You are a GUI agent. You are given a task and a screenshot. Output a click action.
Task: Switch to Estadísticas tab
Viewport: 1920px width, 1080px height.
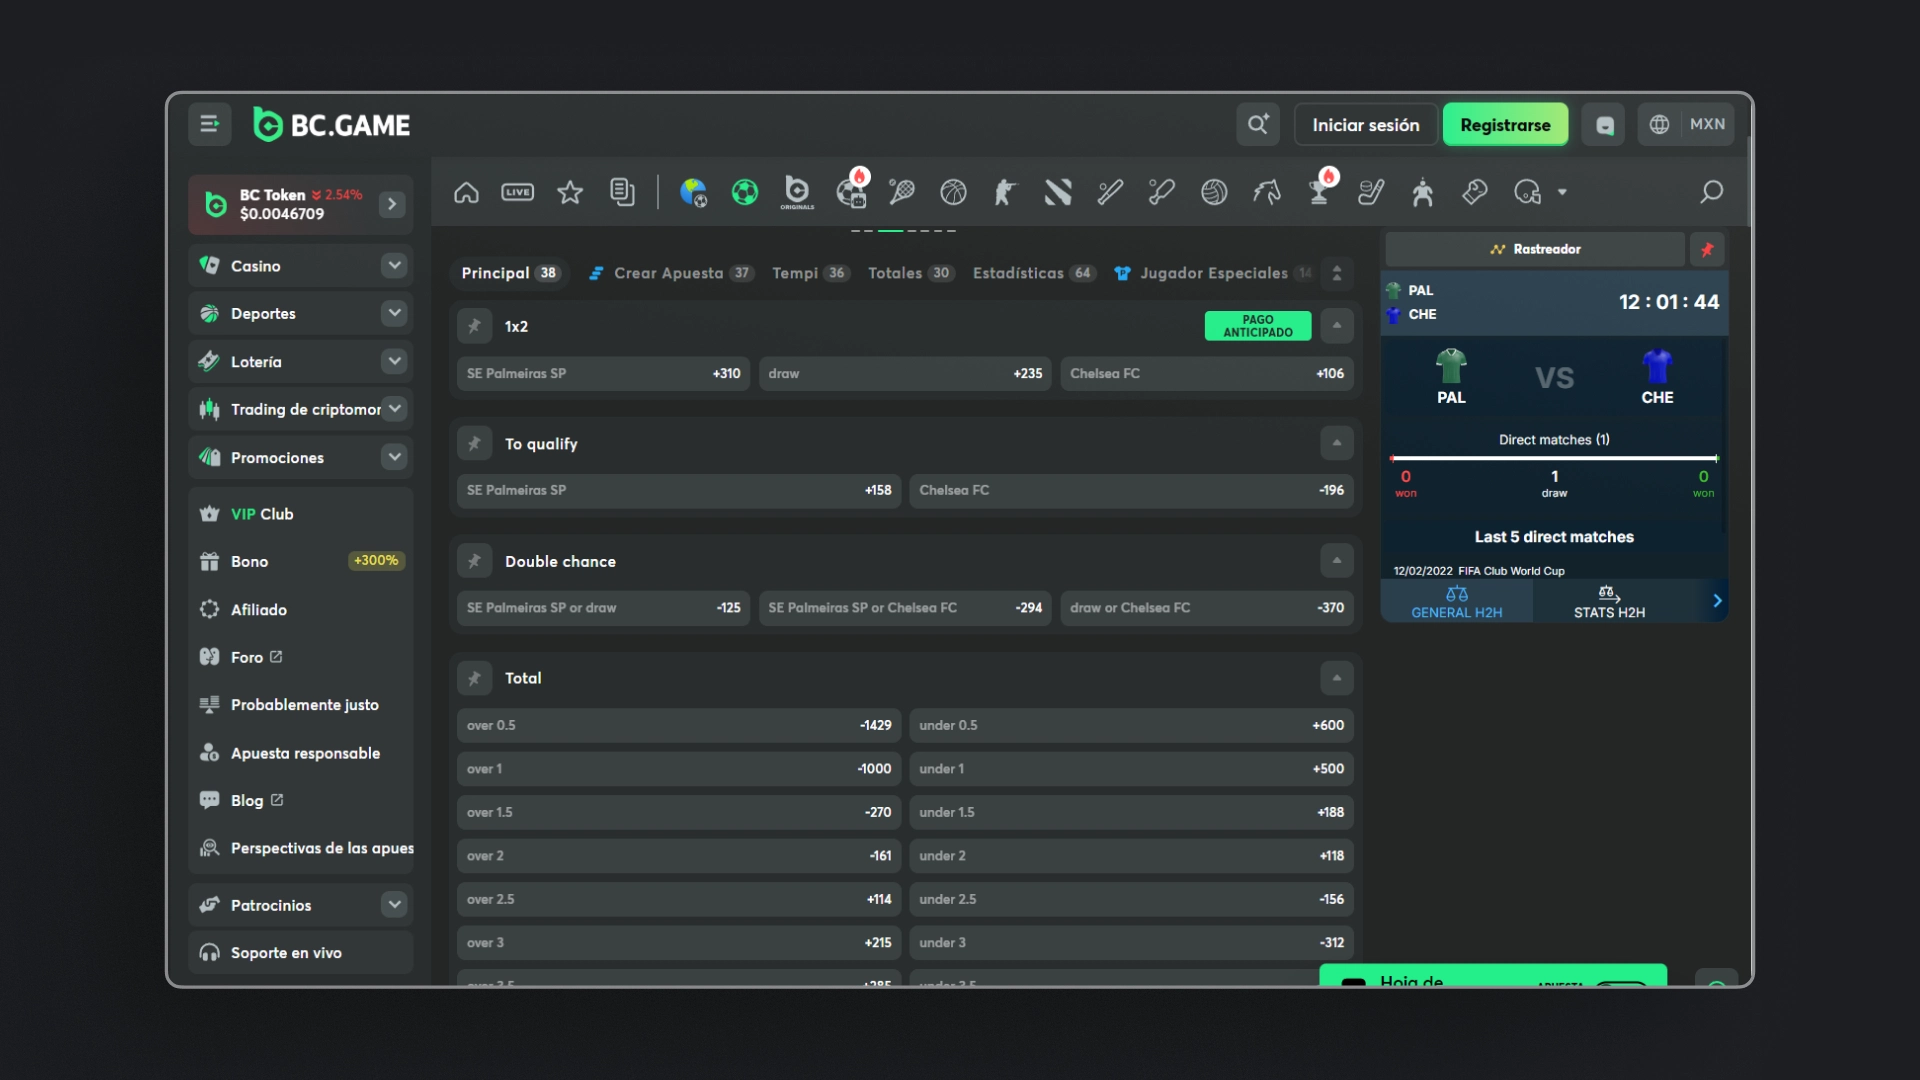[1034, 273]
